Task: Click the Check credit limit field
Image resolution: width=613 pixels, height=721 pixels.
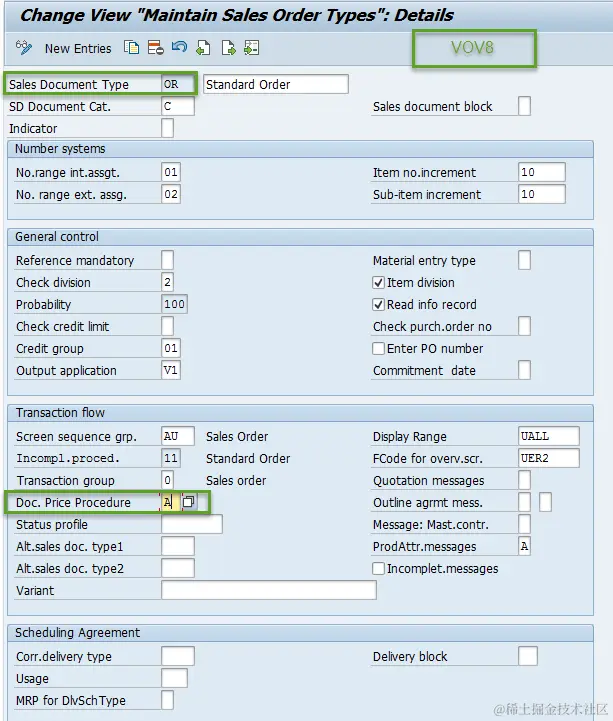Action: pos(167,326)
